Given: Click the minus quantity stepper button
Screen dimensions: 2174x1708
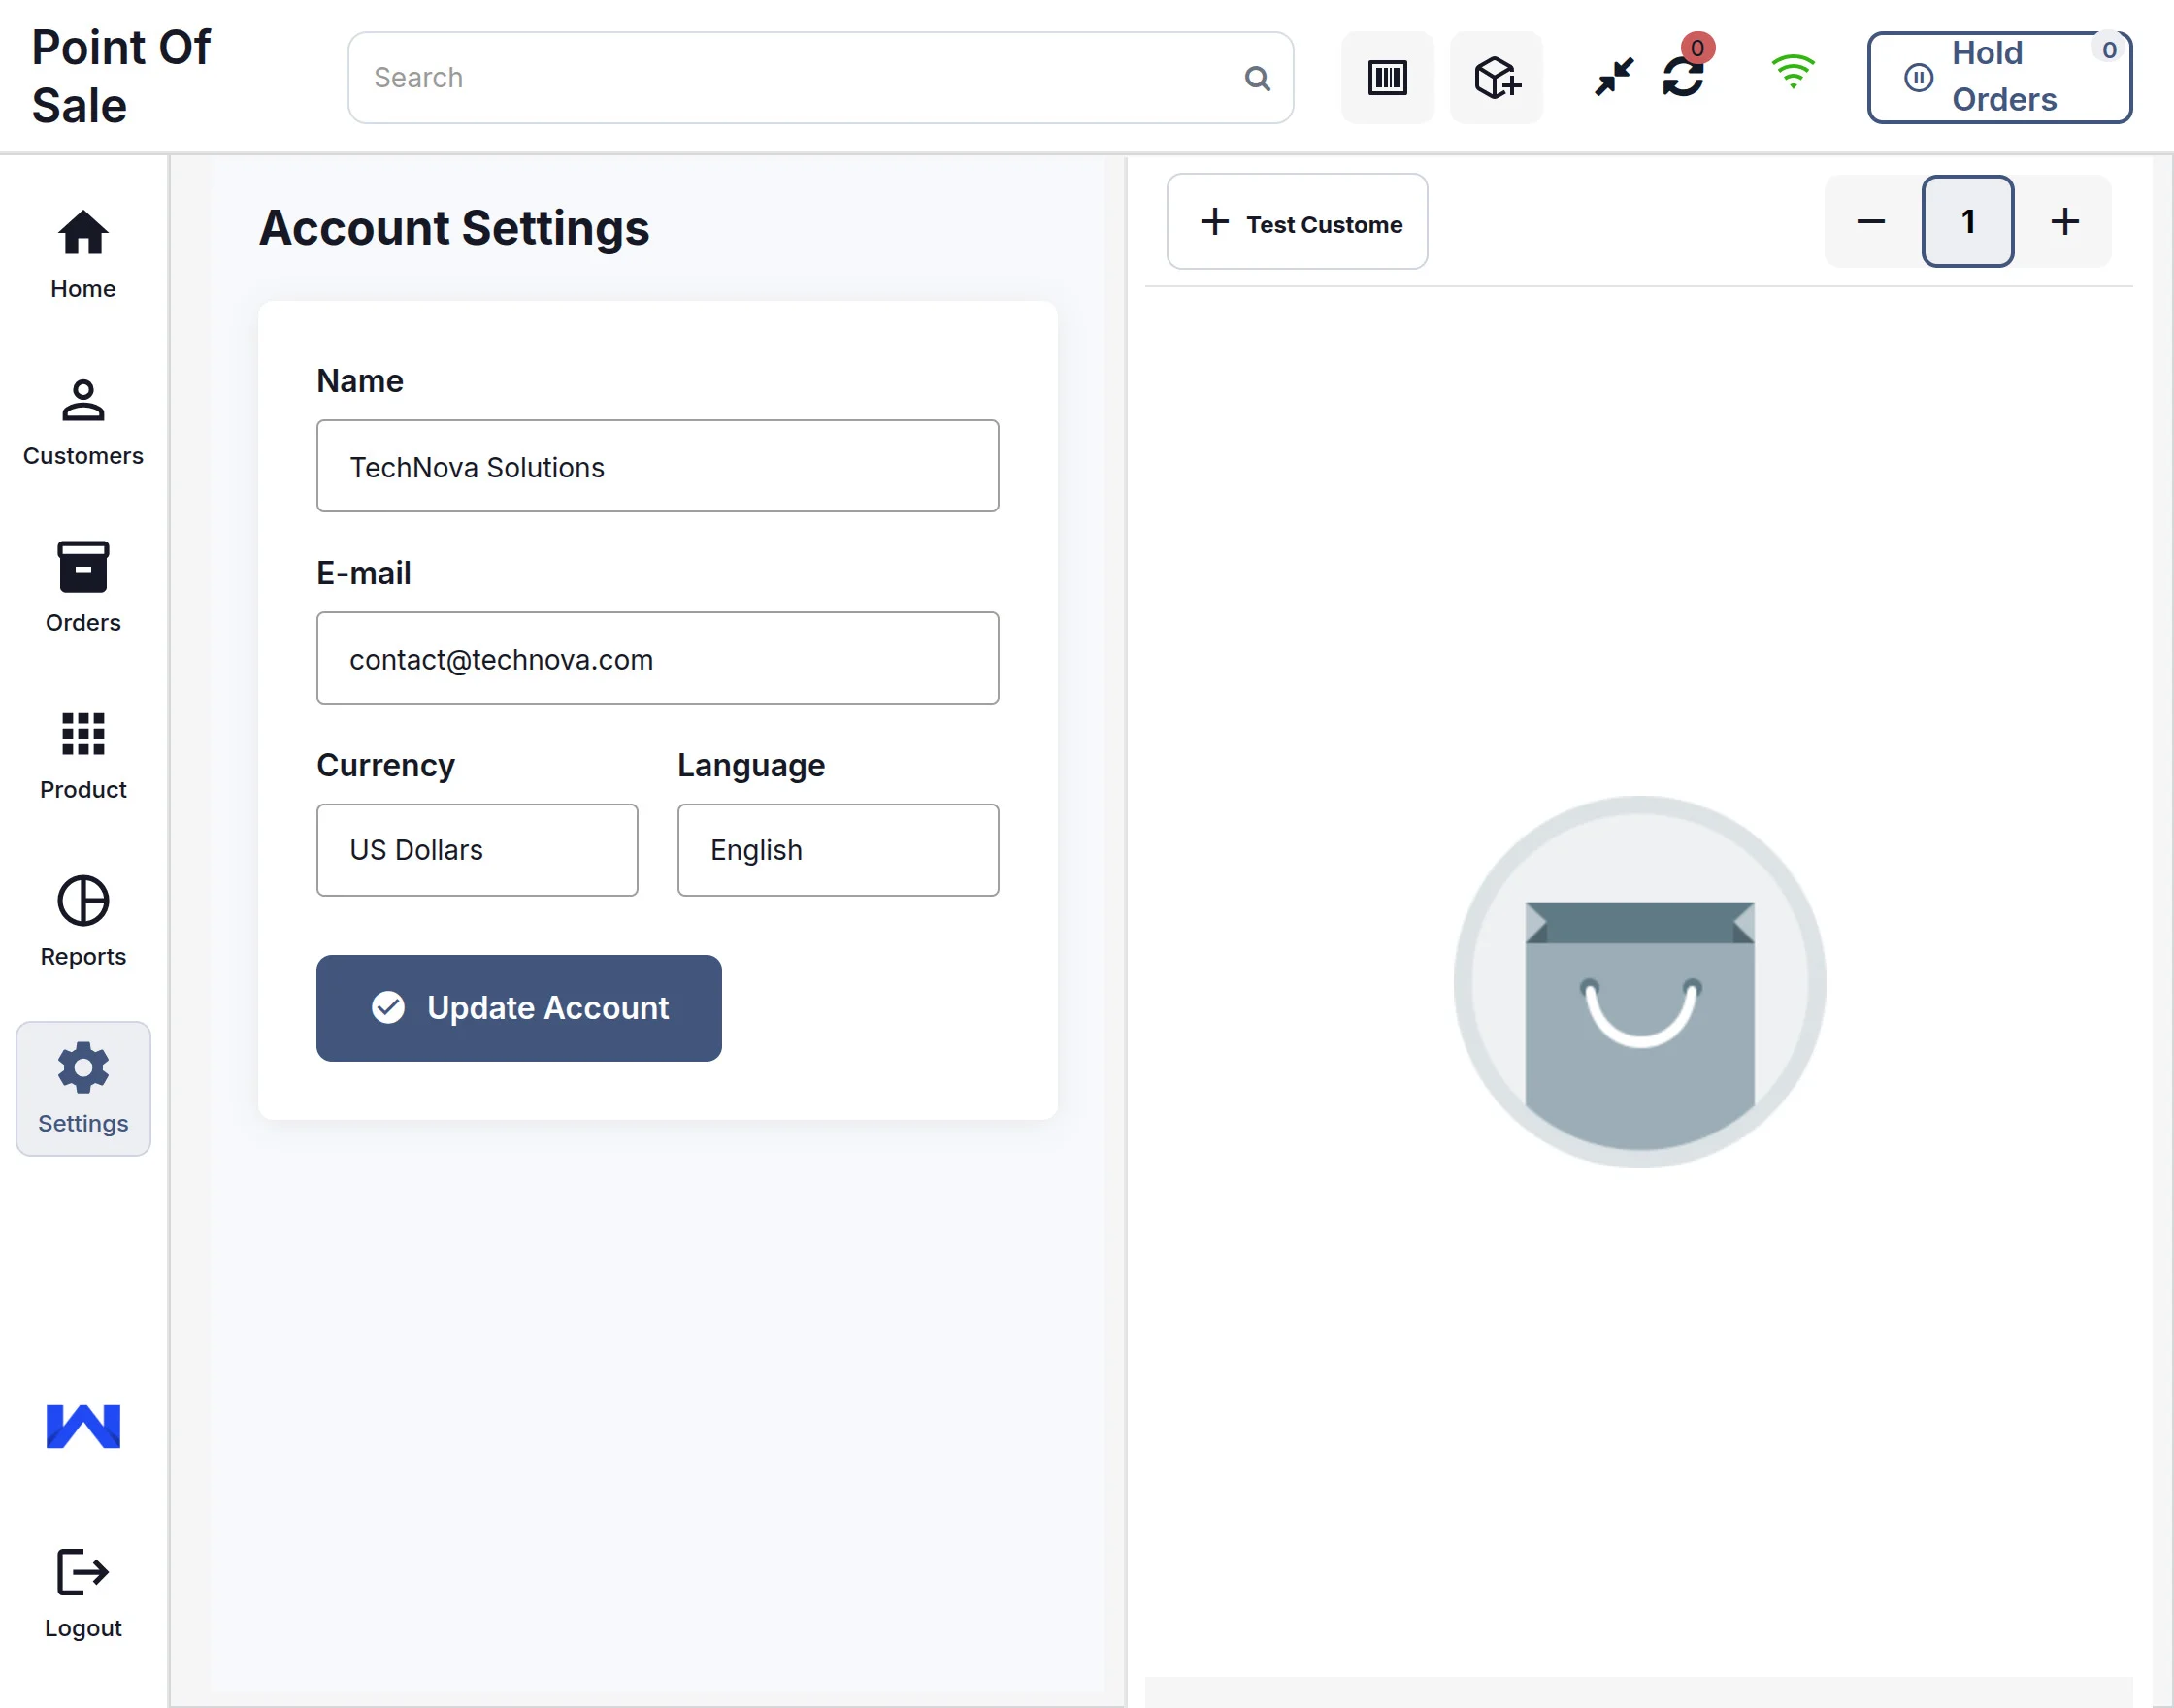Looking at the screenshot, I should pos(1871,221).
